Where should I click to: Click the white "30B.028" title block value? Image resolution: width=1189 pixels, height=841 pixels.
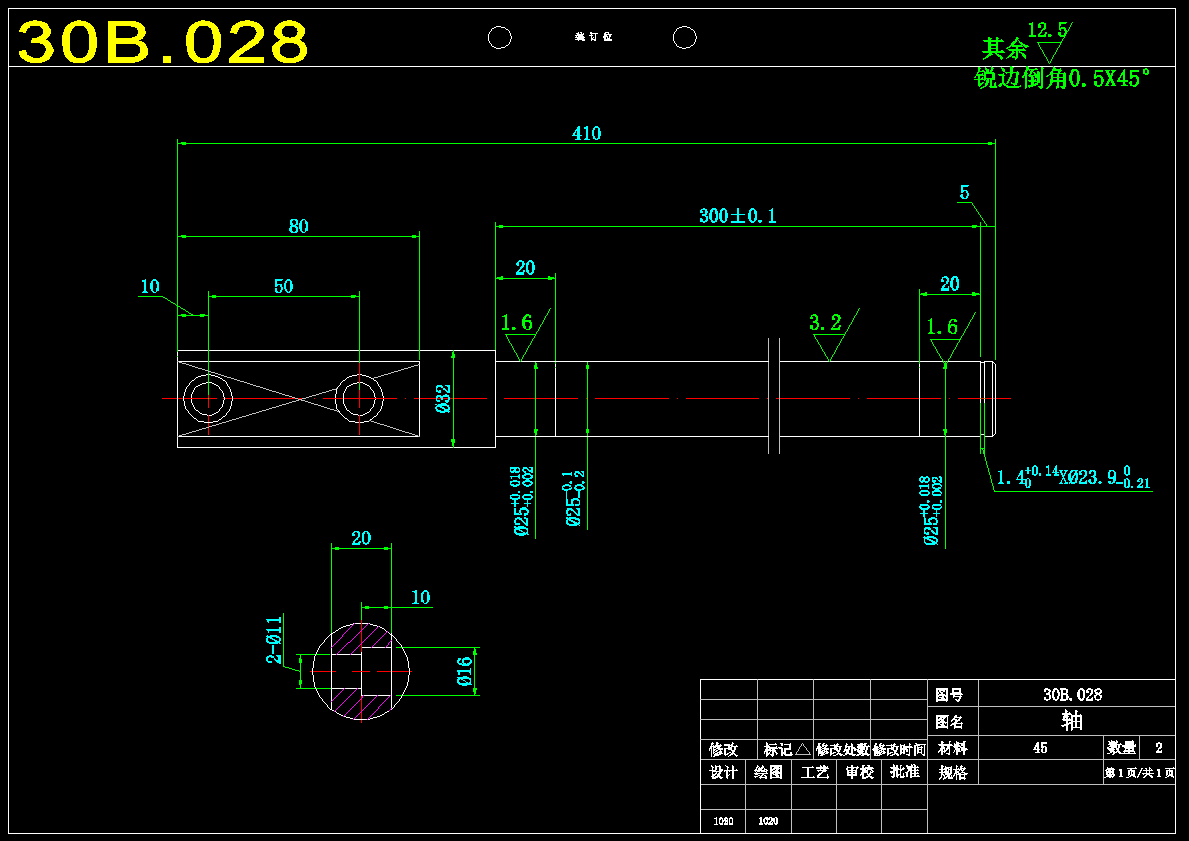point(1072,695)
